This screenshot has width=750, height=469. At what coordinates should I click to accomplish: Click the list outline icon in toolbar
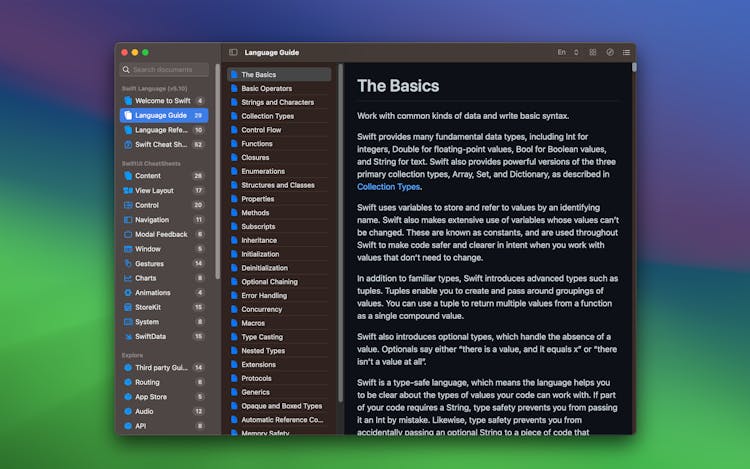tap(626, 52)
